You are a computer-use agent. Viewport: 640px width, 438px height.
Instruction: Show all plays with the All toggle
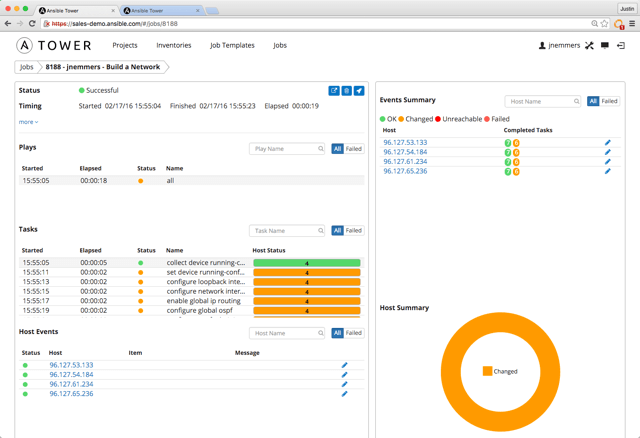click(x=337, y=149)
